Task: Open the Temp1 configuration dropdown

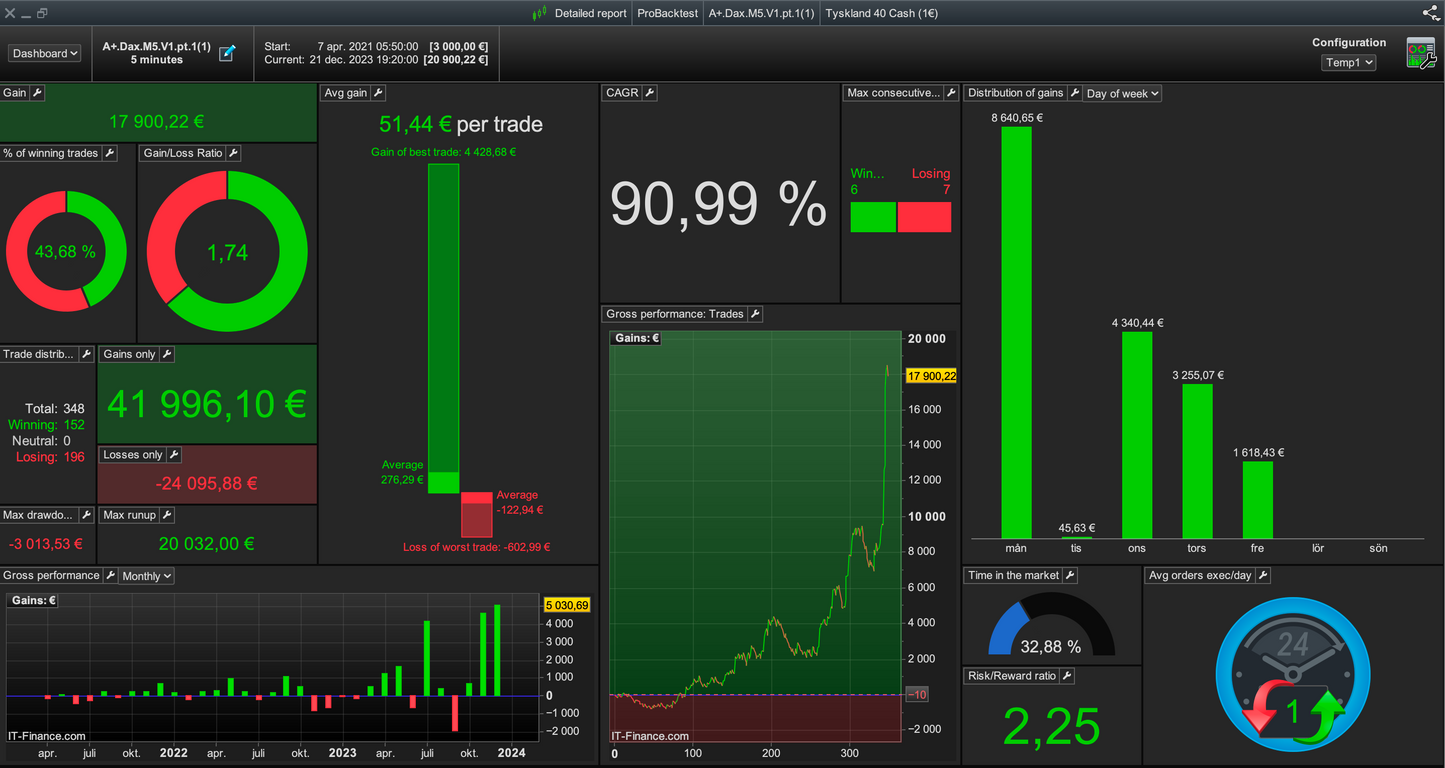Action: [x=1349, y=62]
